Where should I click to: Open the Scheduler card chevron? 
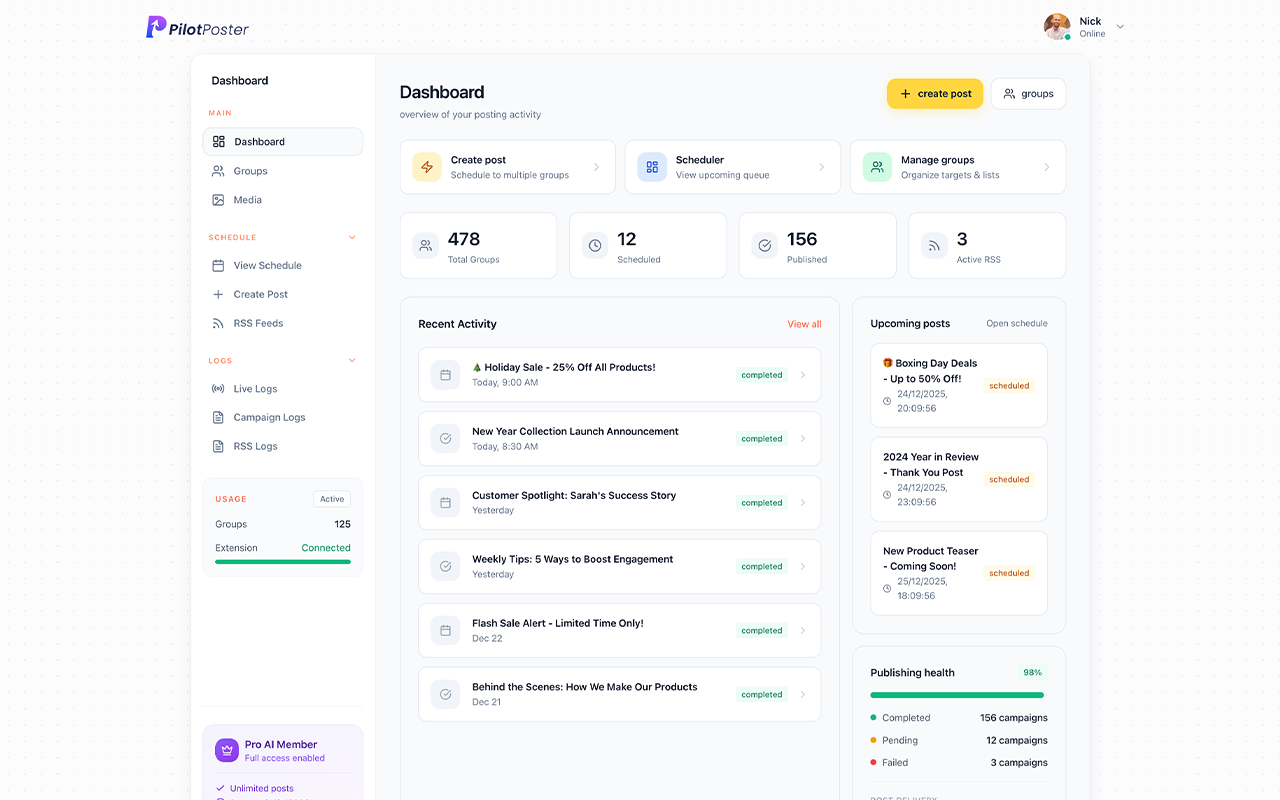click(822, 167)
